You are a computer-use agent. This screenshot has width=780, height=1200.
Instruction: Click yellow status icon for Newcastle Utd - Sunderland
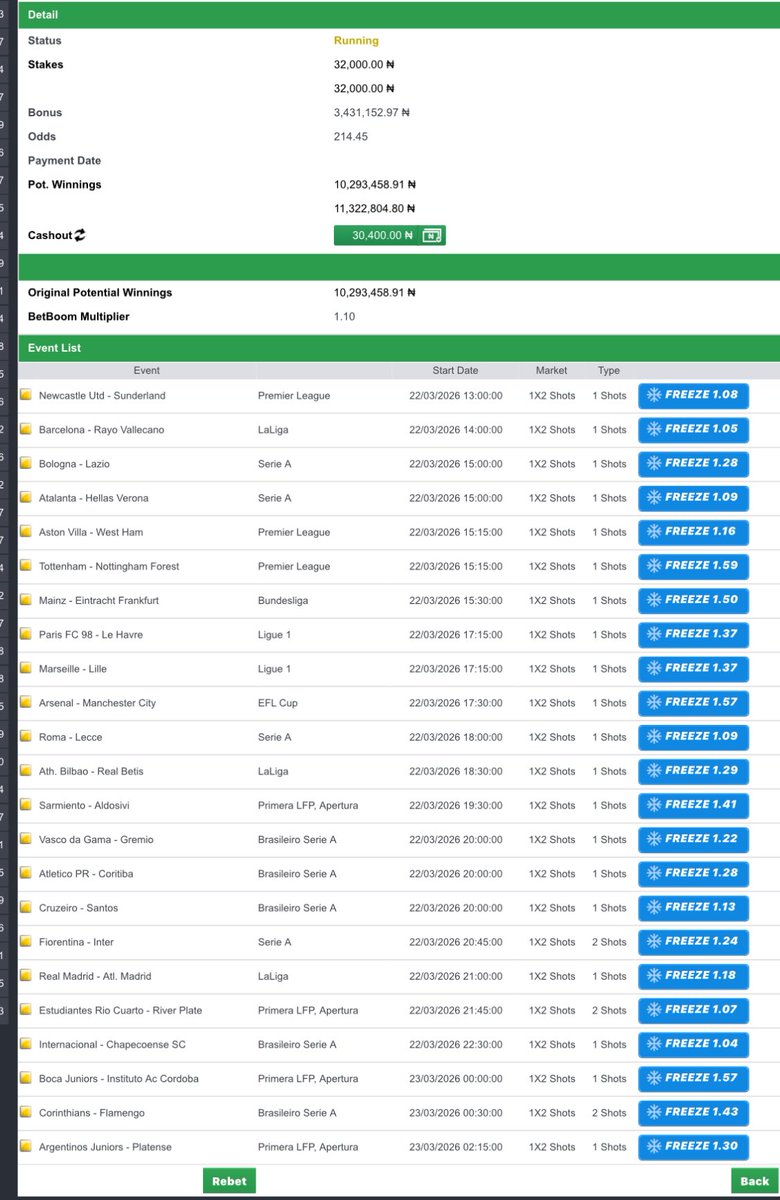point(26,395)
